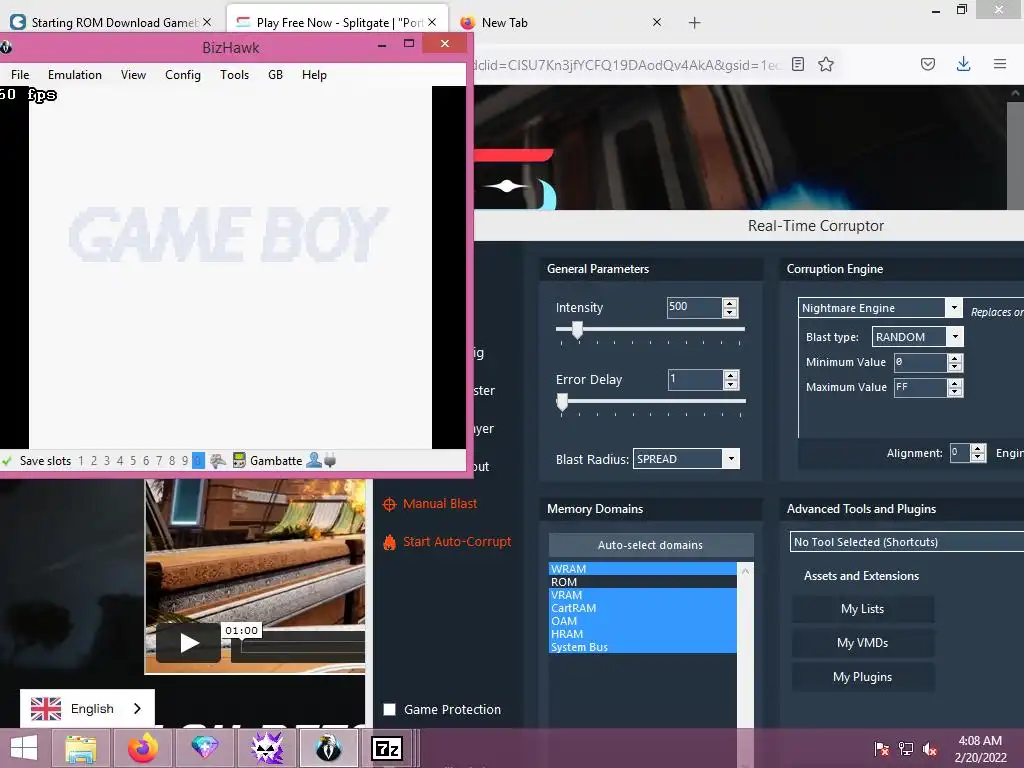
Task: Open the Pocket save icon in Firefox
Action: (928, 64)
